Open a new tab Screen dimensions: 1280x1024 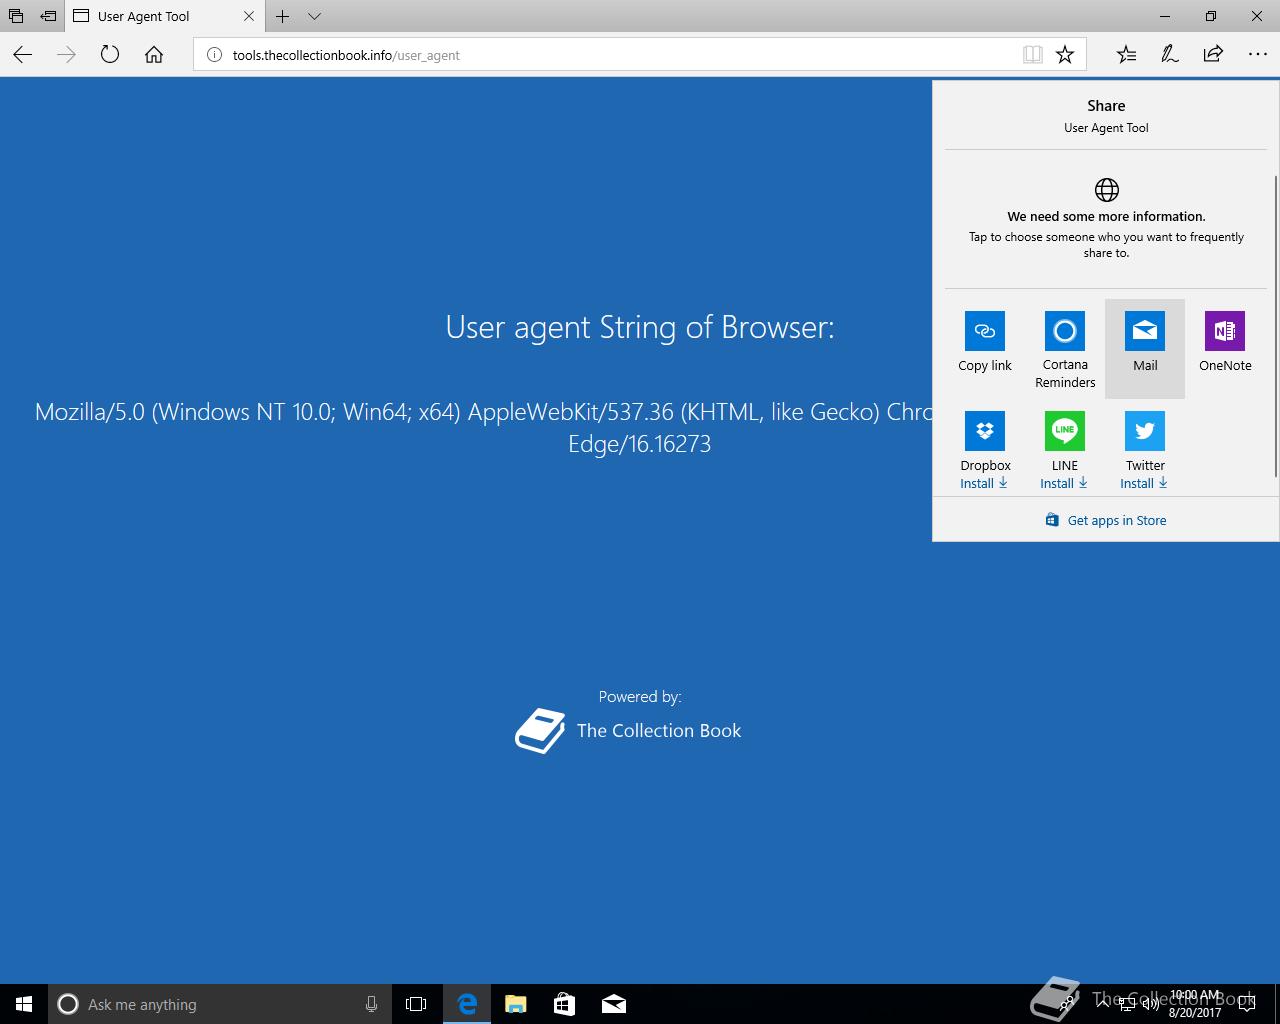pos(283,16)
